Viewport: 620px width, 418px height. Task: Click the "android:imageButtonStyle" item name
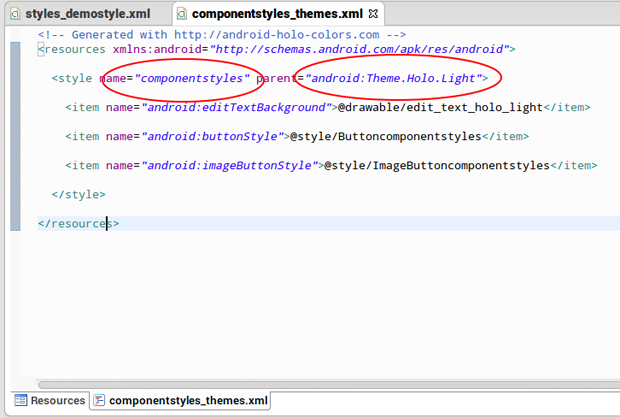click(x=229, y=166)
